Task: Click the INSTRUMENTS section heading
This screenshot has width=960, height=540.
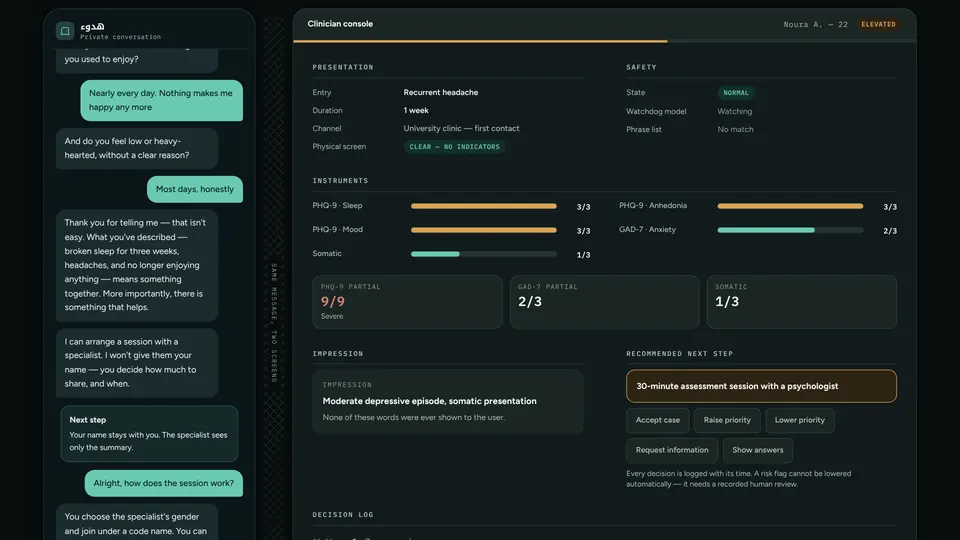Action: [x=340, y=181]
